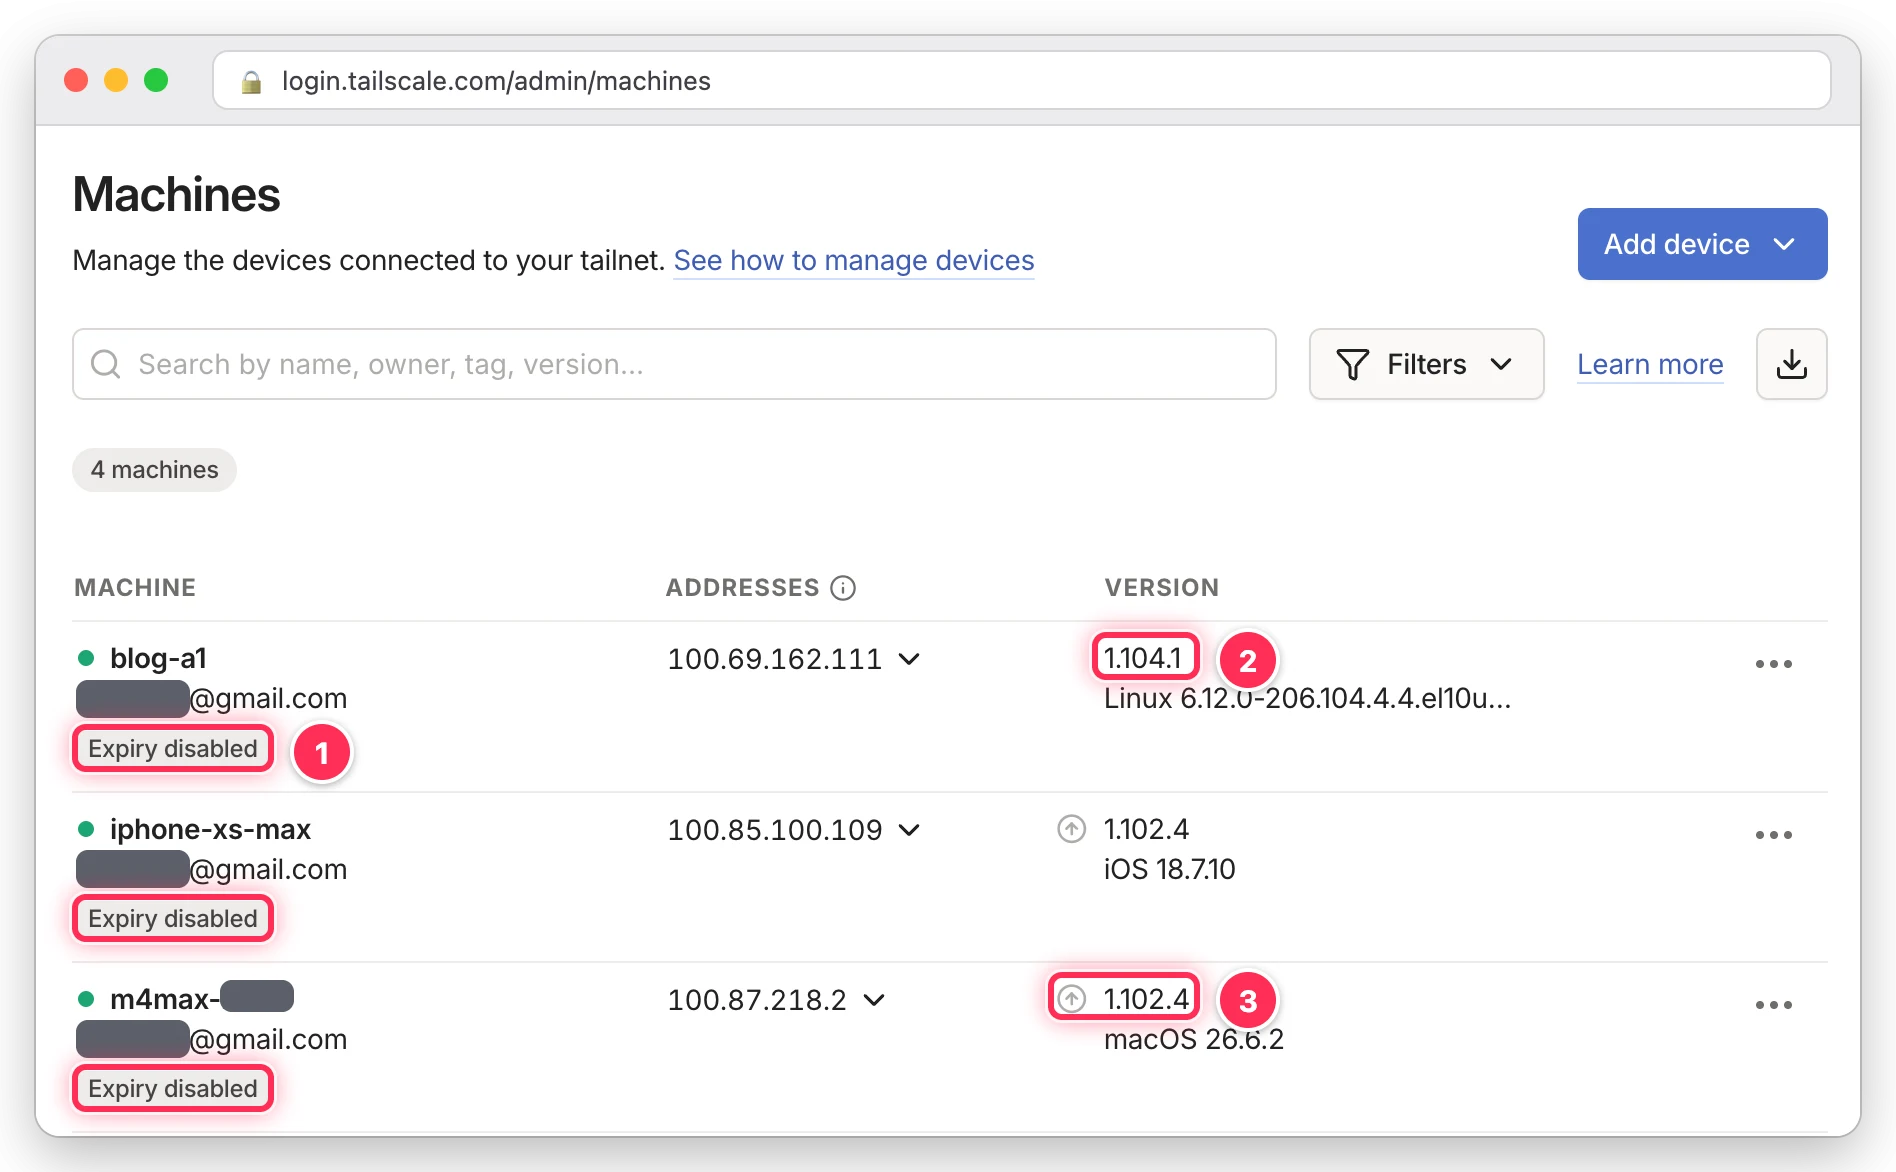Click the Linux 6.12.0 OS text
Image resolution: width=1896 pixels, height=1172 pixels.
point(1307,699)
